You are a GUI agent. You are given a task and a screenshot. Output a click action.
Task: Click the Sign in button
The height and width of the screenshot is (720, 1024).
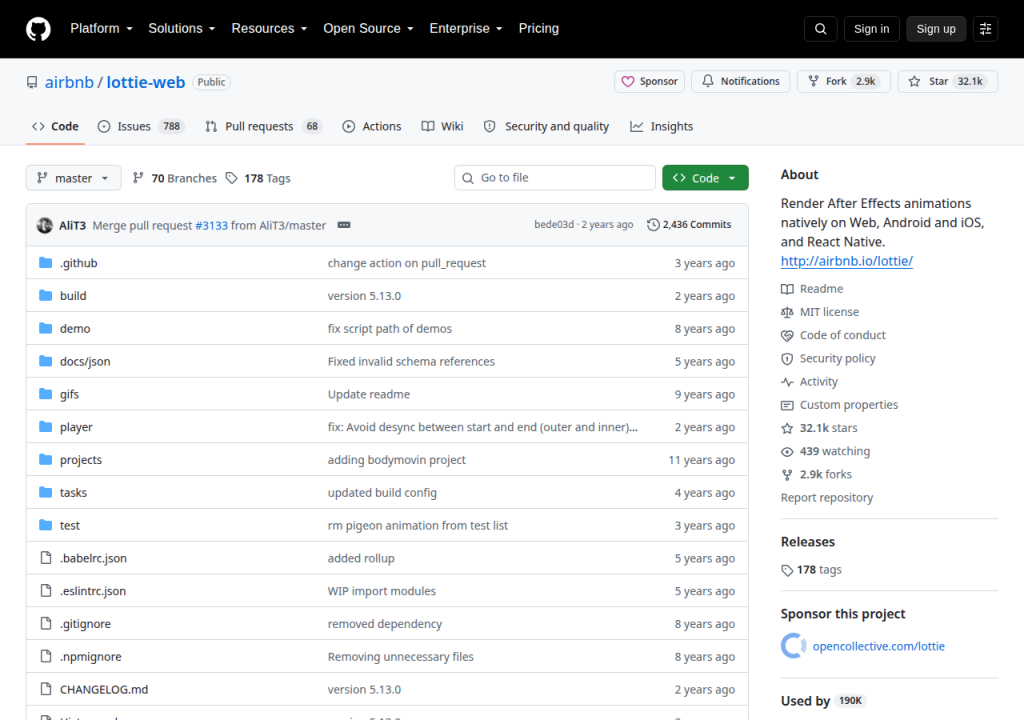871,29
